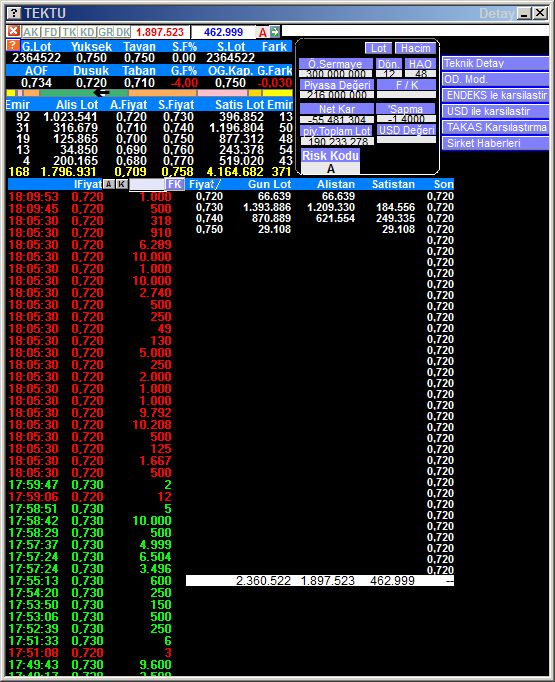Click the orange question mark icon near G.Lot
The image size is (555, 682).
click(x=13, y=45)
